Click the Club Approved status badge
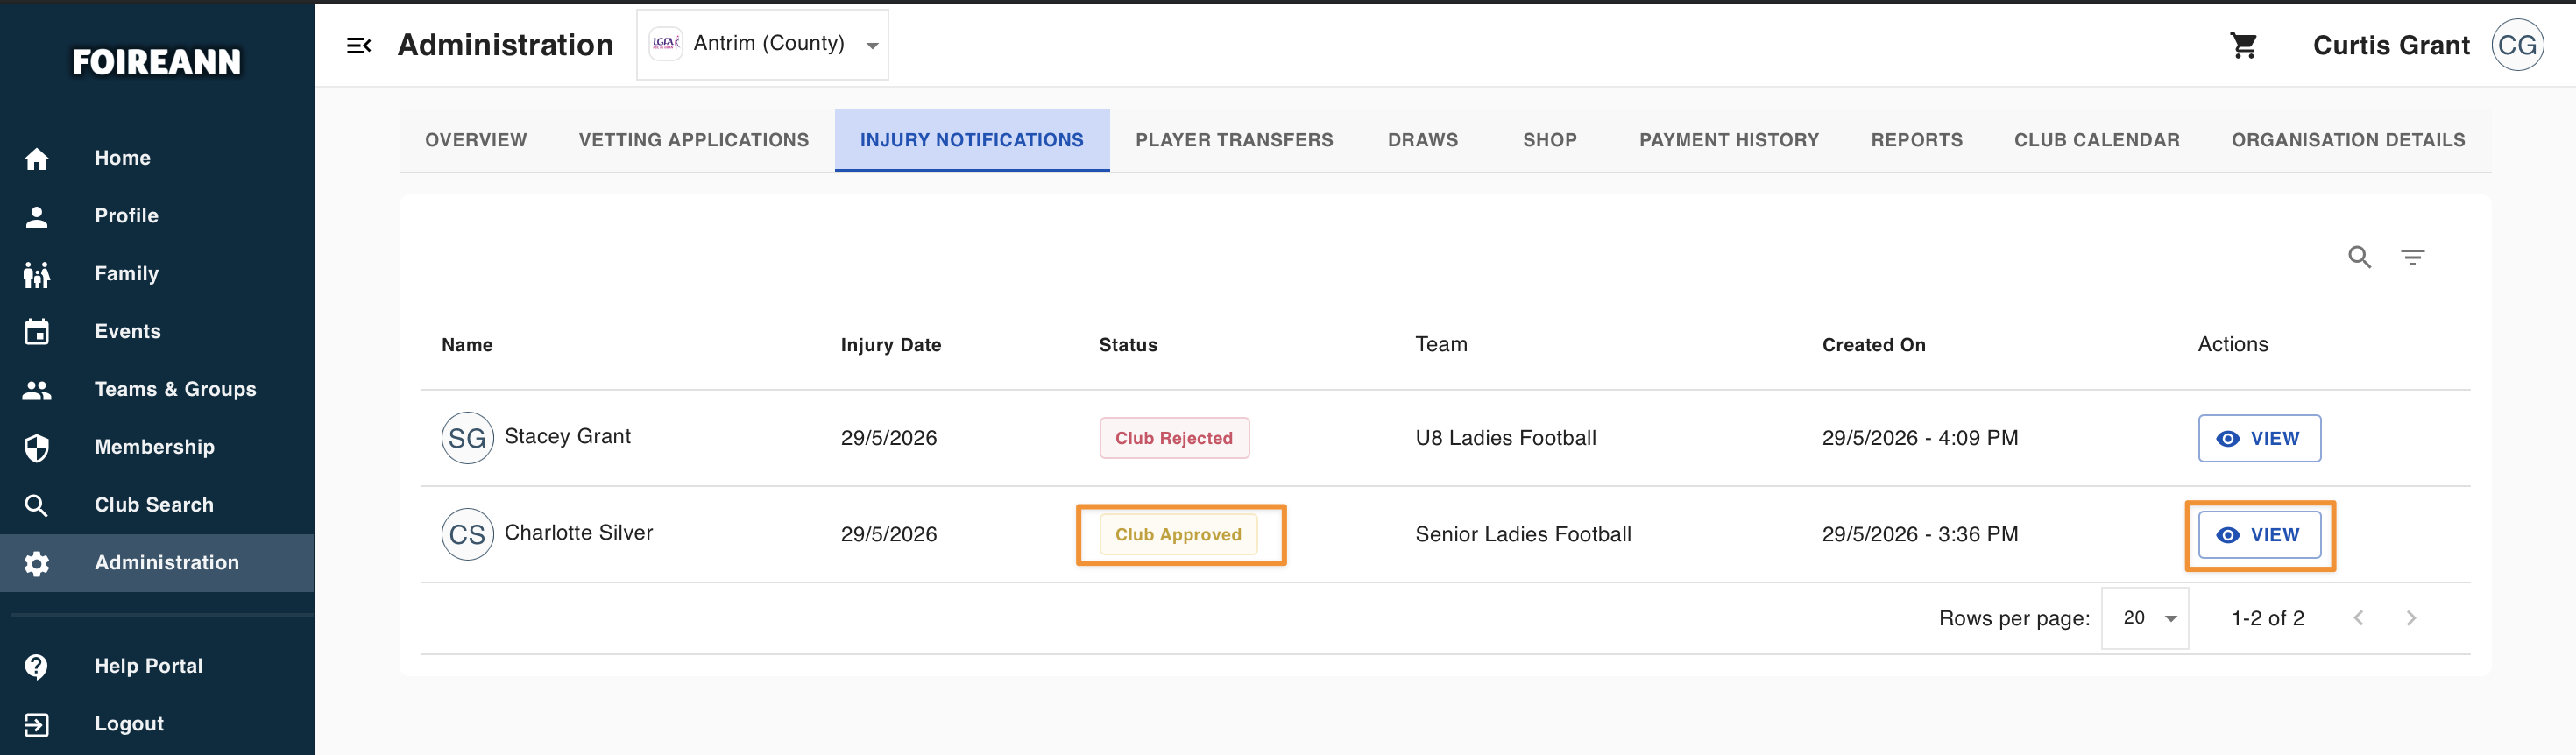This screenshot has width=2576, height=755. coord(1177,535)
